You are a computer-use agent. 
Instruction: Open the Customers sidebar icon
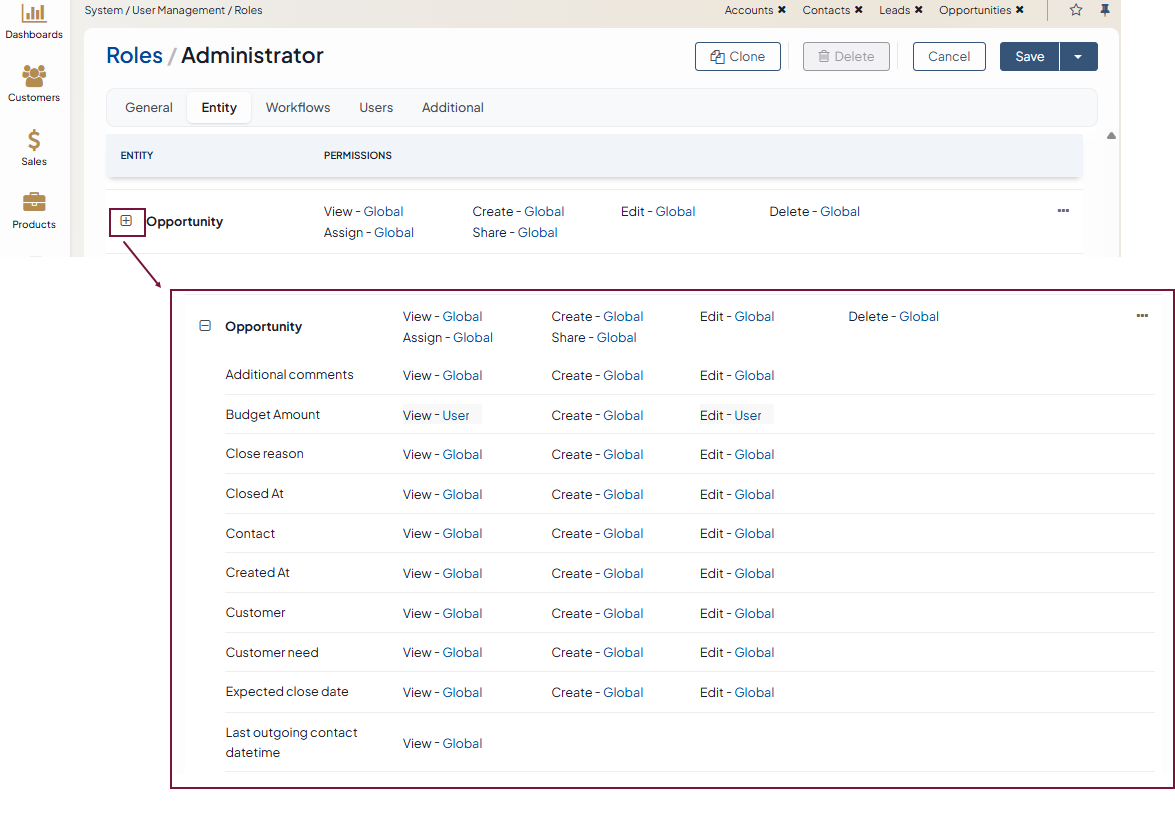34,77
